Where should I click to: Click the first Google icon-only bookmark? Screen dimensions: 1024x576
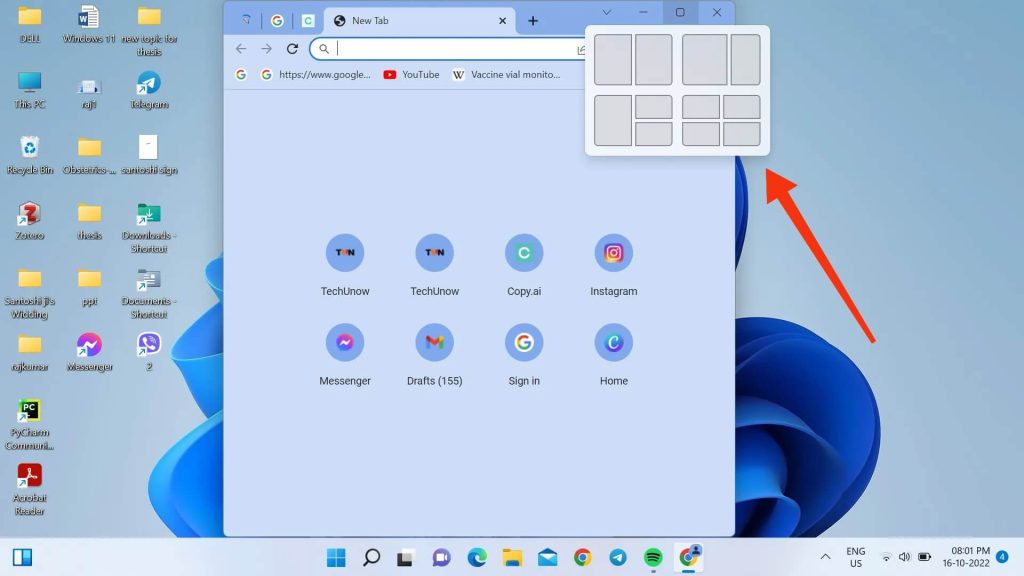point(241,74)
